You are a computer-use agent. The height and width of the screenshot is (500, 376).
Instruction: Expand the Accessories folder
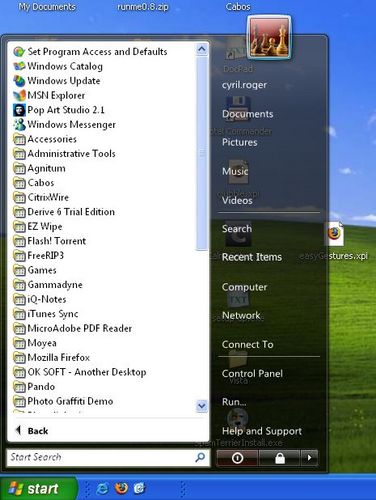click(x=45, y=139)
